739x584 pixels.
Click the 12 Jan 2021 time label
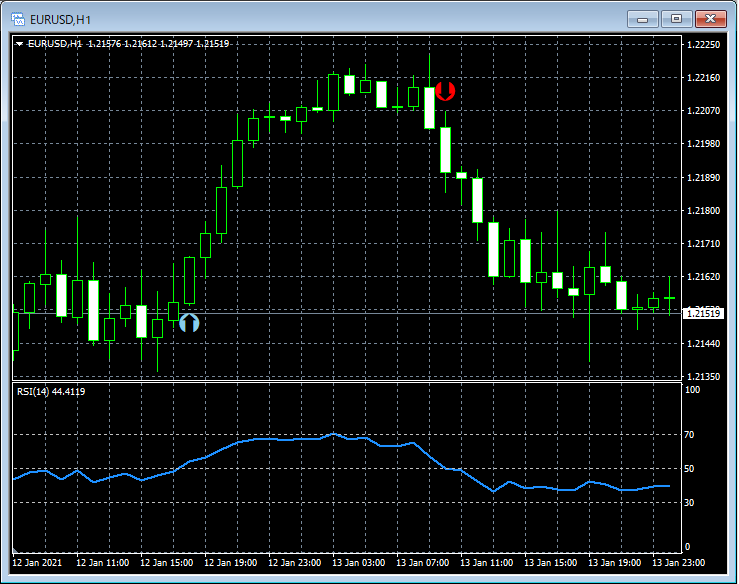(37, 563)
